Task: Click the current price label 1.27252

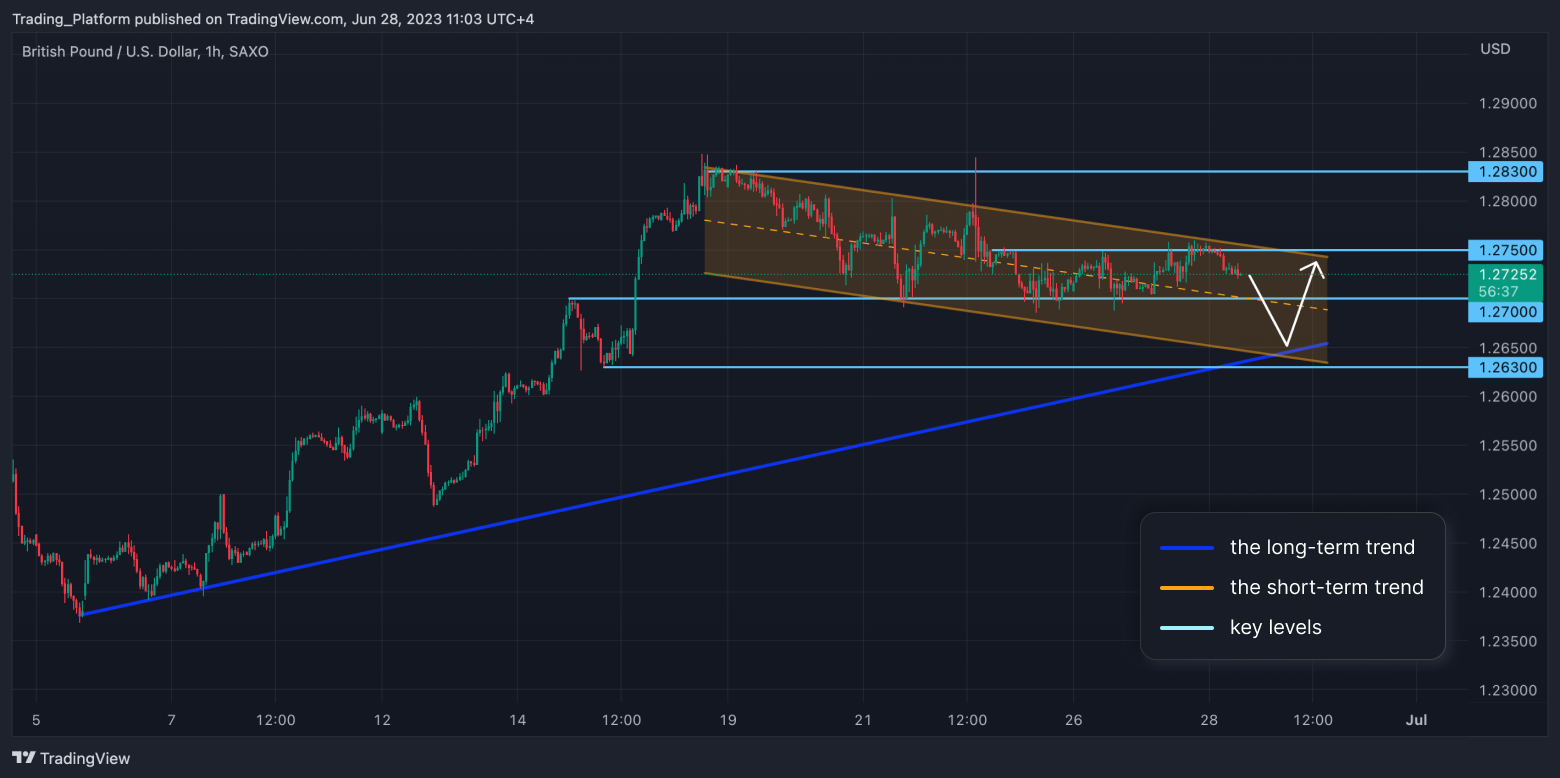Action: pyautogui.click(x=1505, y=274)
